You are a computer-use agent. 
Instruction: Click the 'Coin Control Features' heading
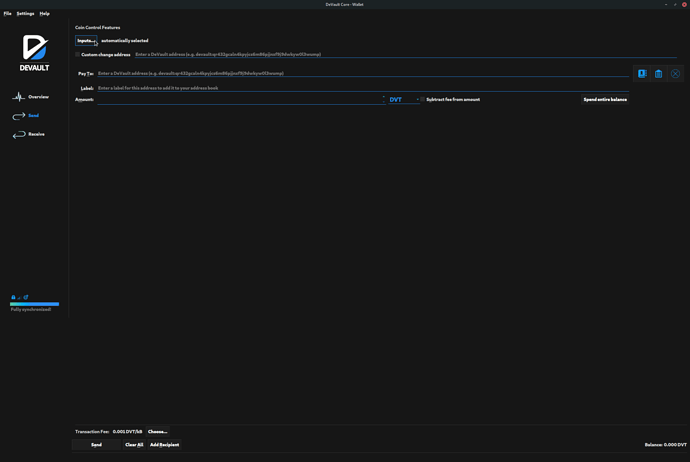[x=98, y=27]
